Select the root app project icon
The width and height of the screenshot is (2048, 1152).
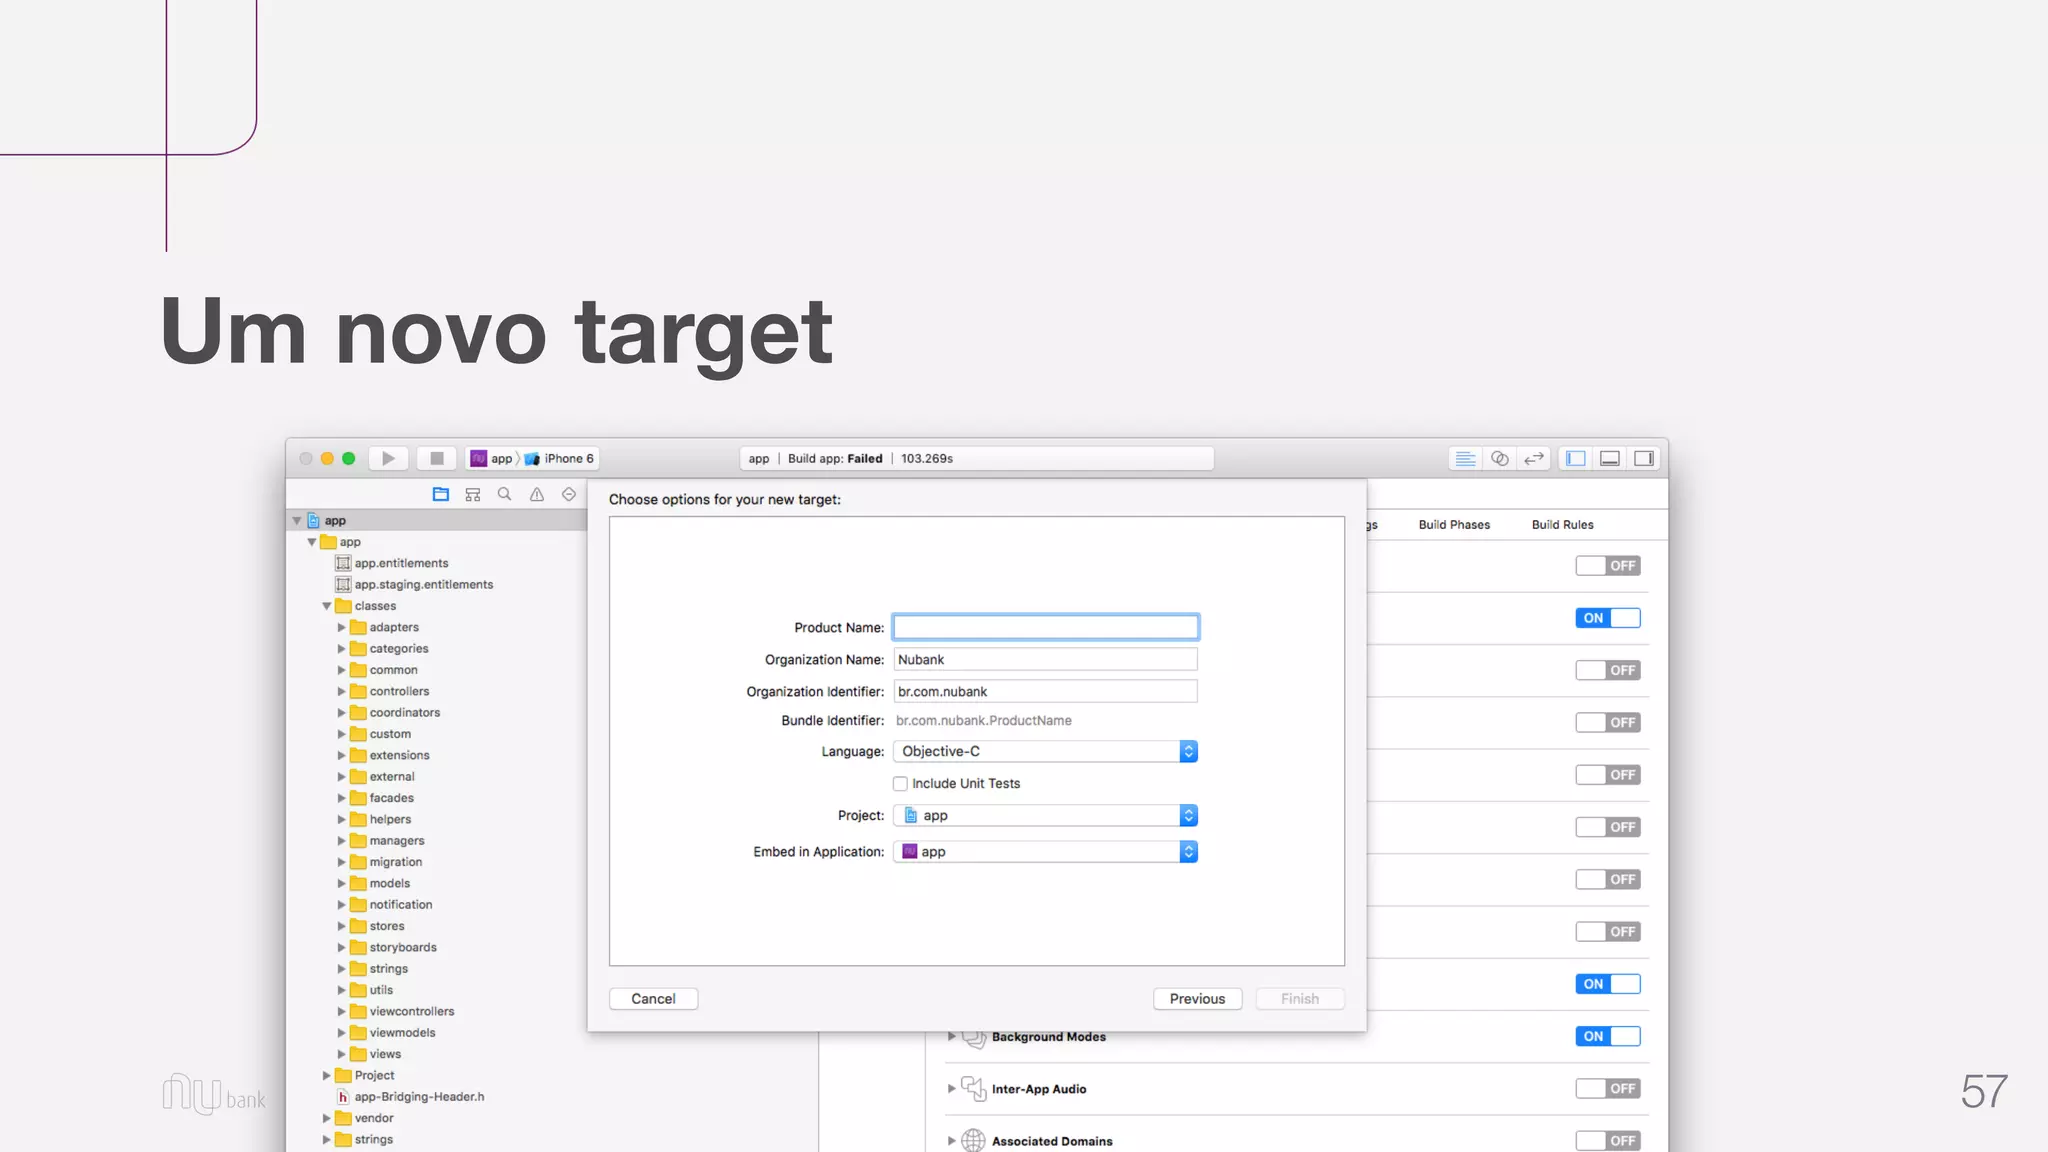tap(313, 520)
